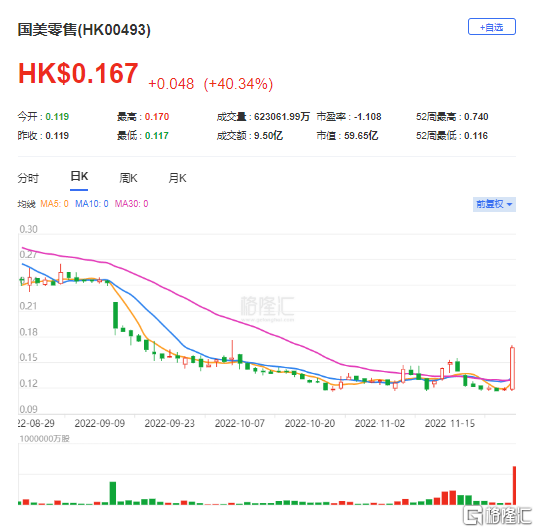Click the 52周最高 0.740 value
The image size is (538, 532).
point(452,117)
